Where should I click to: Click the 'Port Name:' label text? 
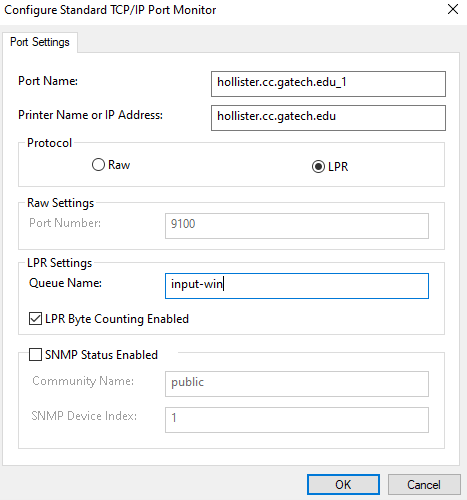(x=48, y=81)
